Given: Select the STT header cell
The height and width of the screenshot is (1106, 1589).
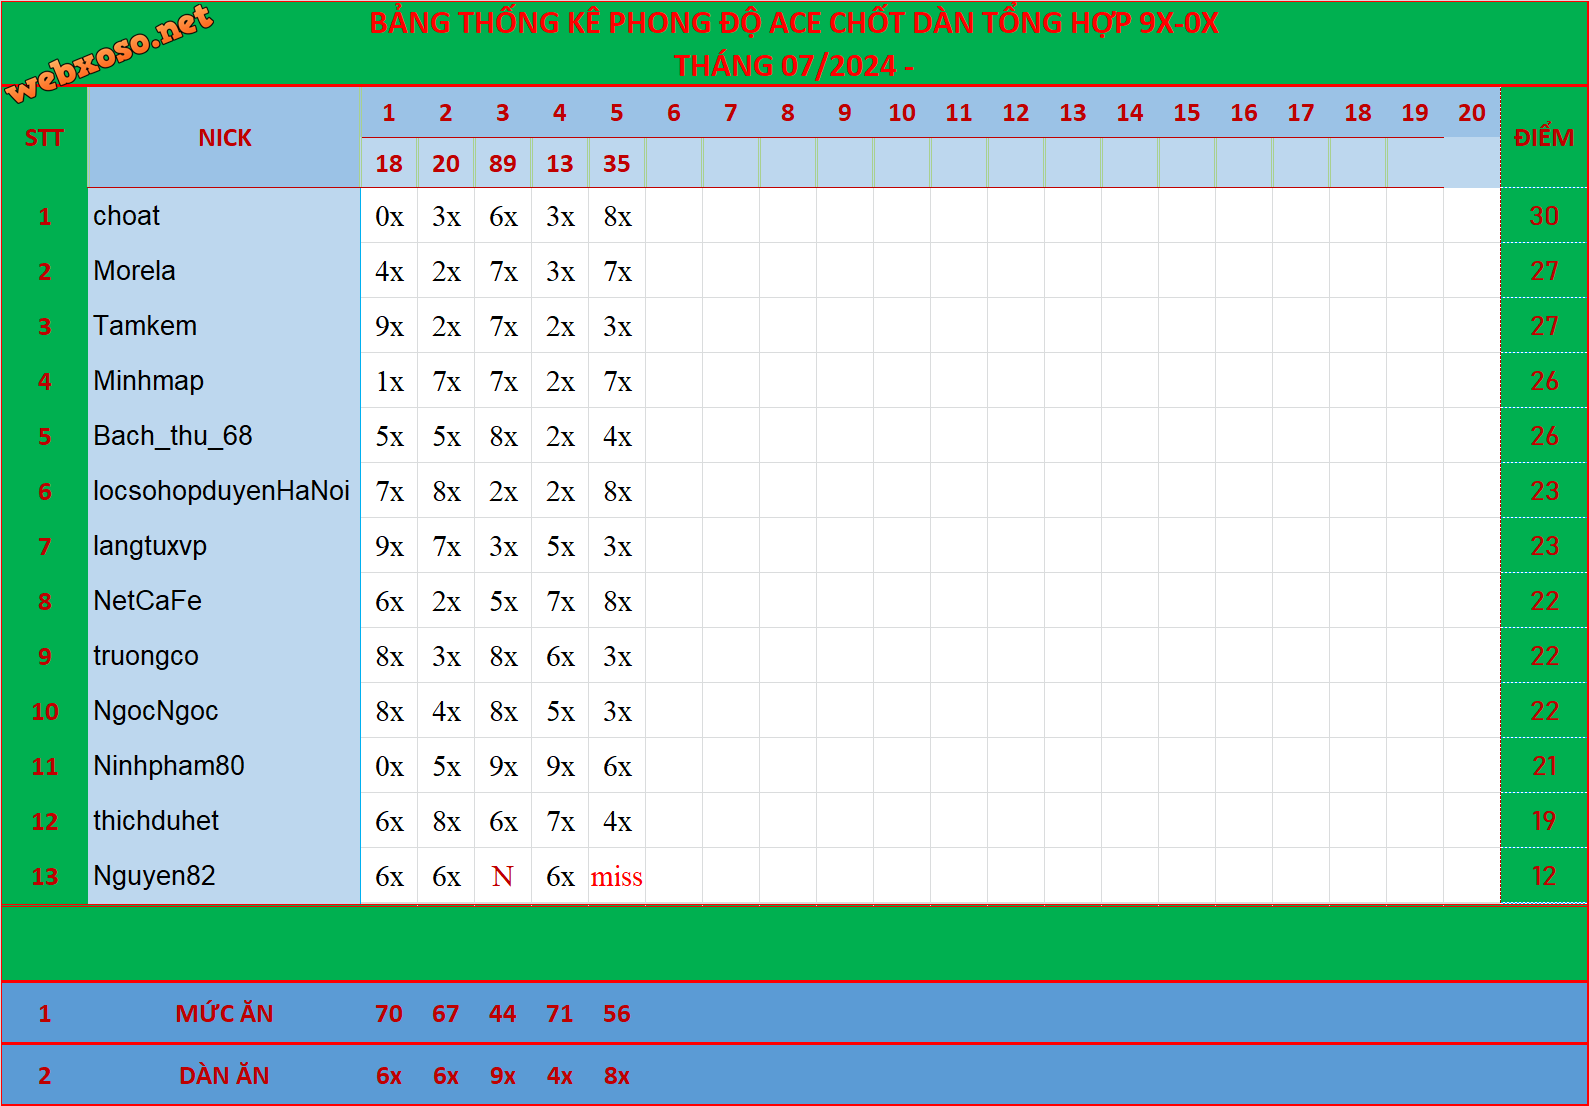Looking at the screenshot, I should point(44,138).
